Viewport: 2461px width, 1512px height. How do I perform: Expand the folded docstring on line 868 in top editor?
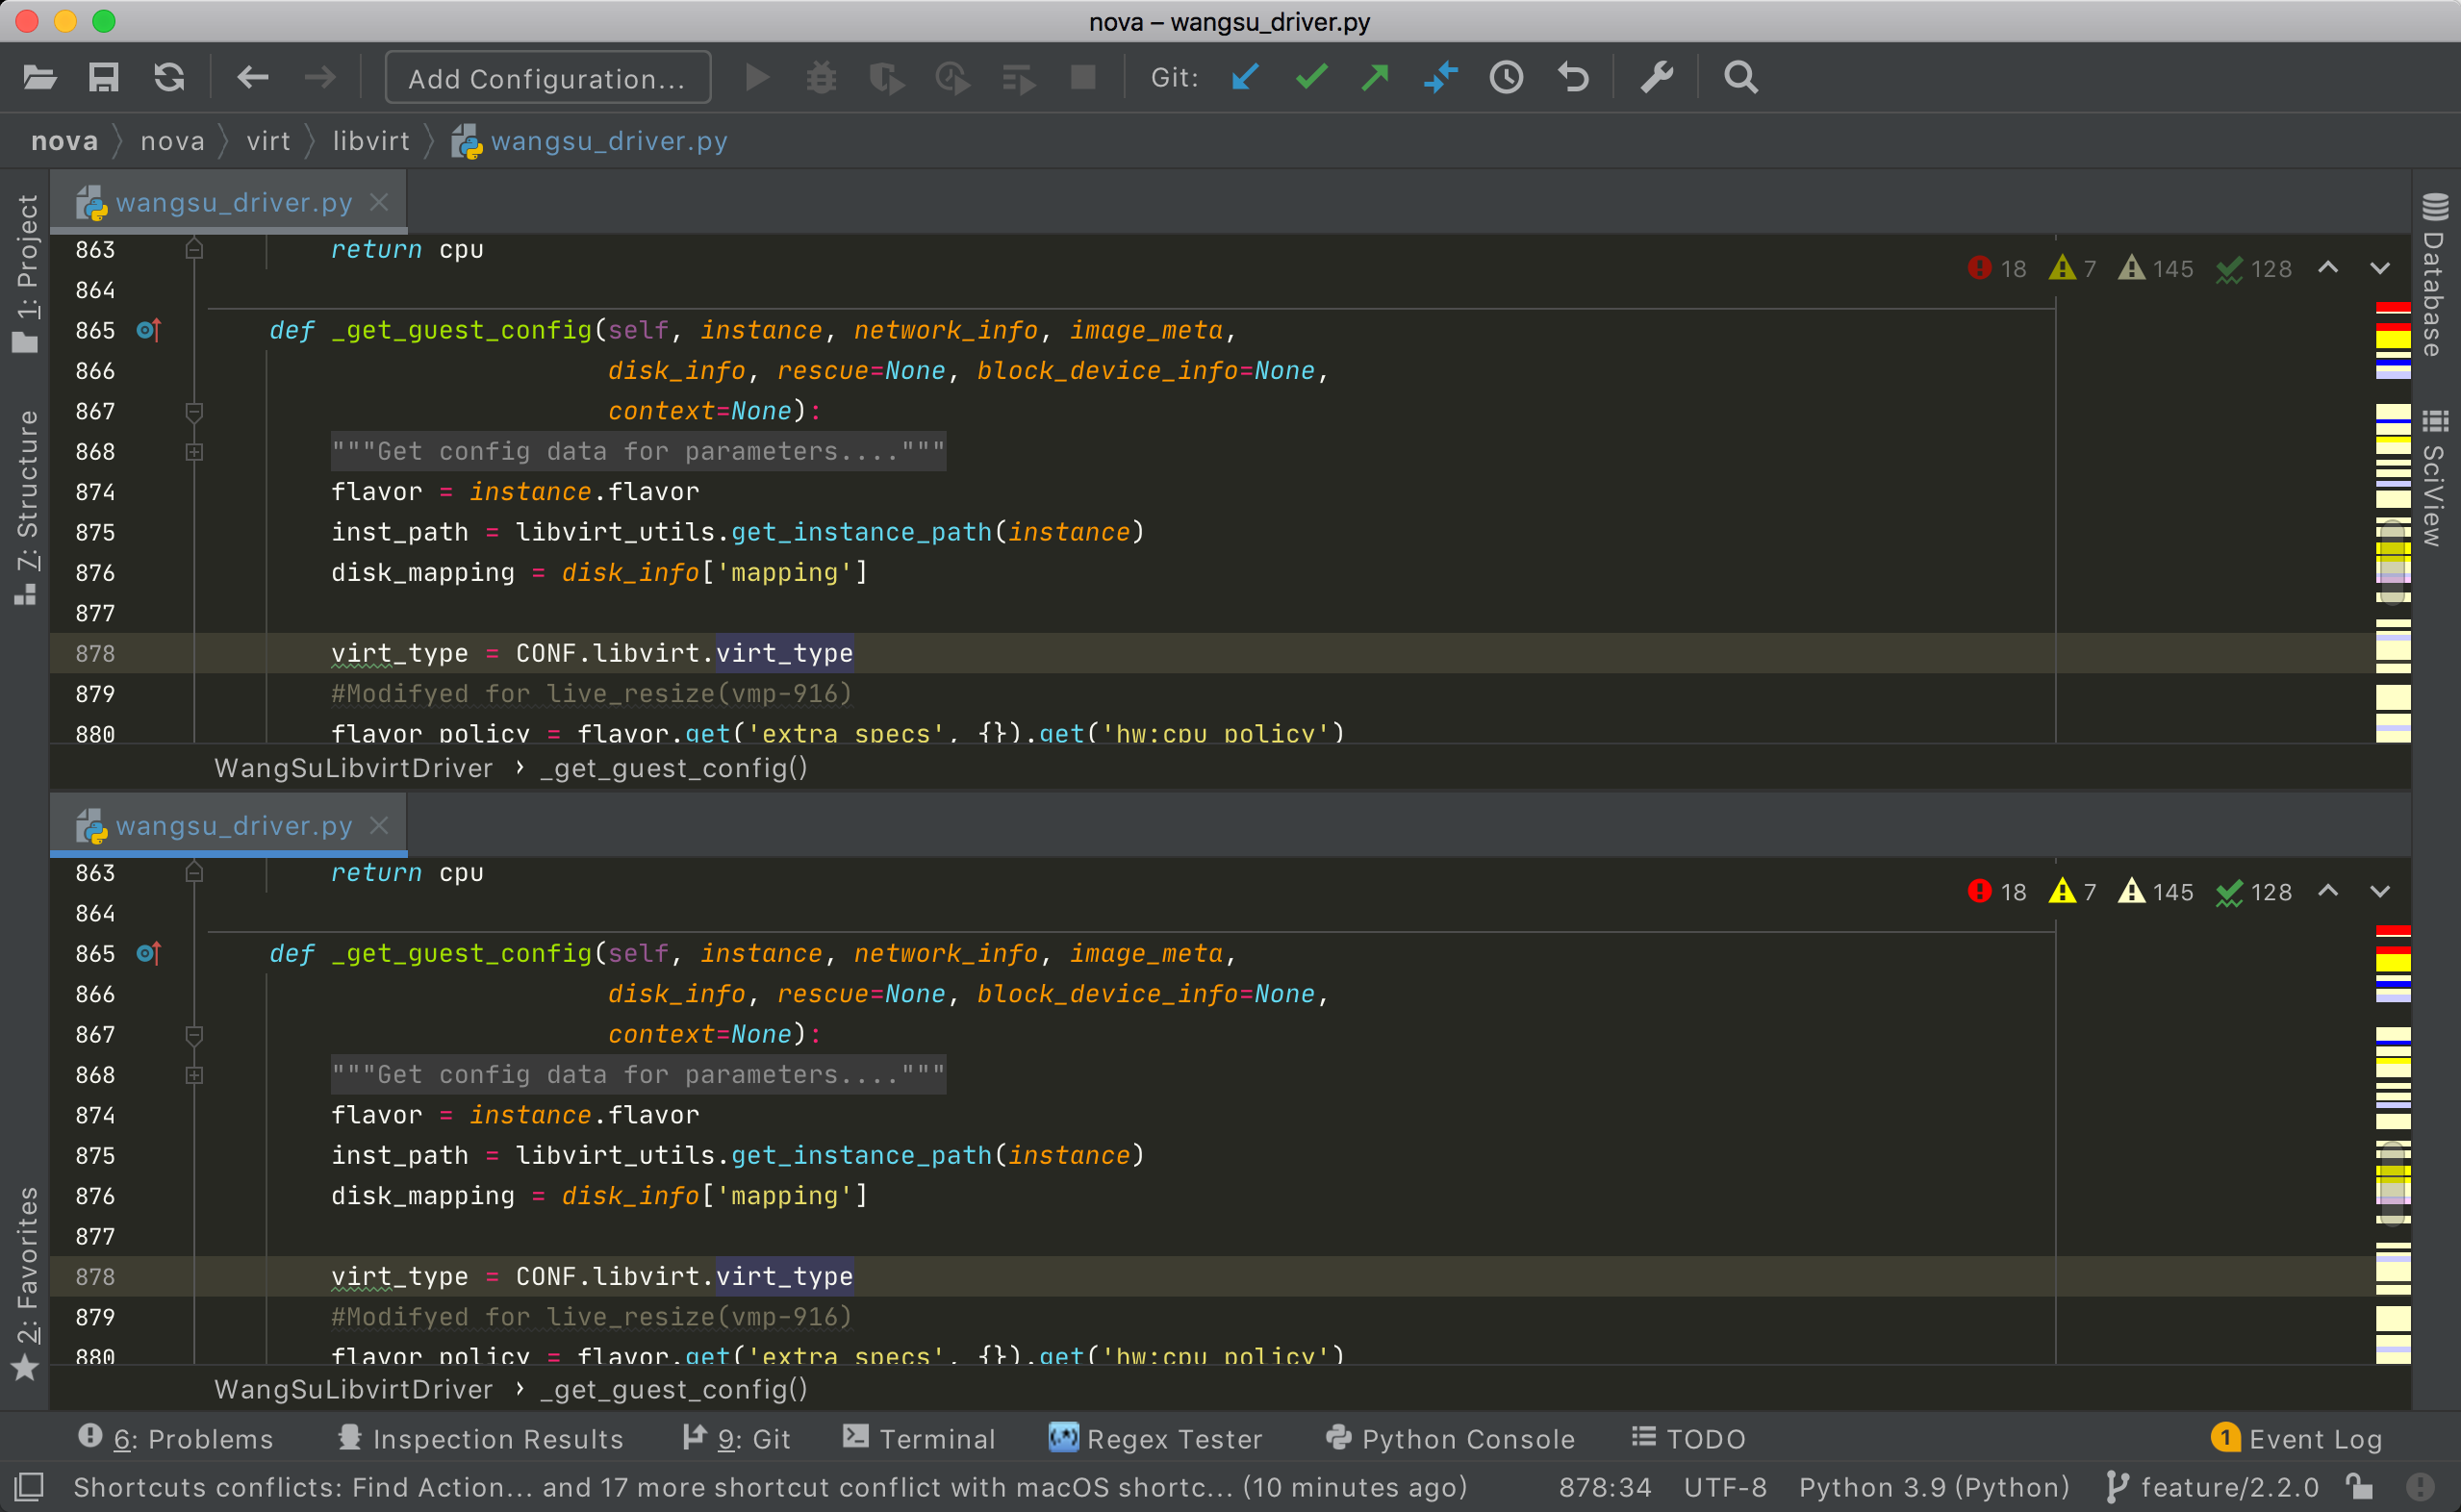[194, 452]
